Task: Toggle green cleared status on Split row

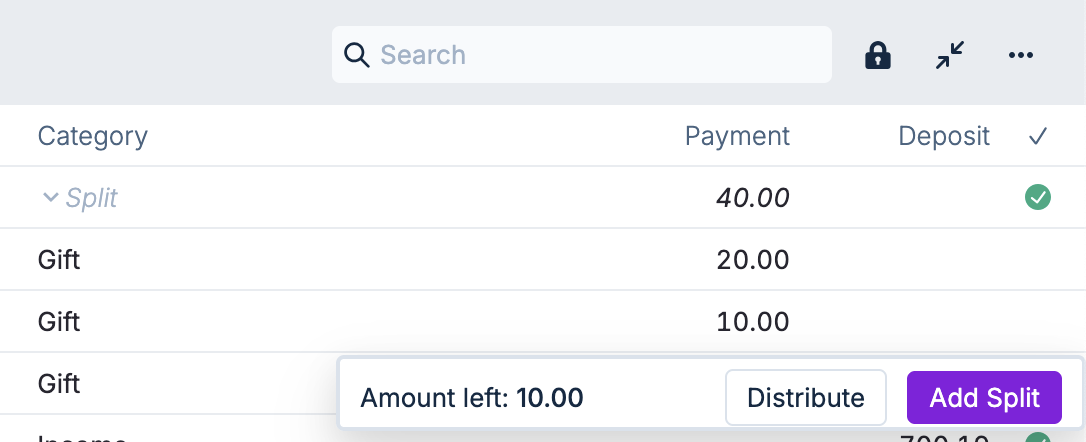Action: pyautogui.click(x=1038, y=198)
